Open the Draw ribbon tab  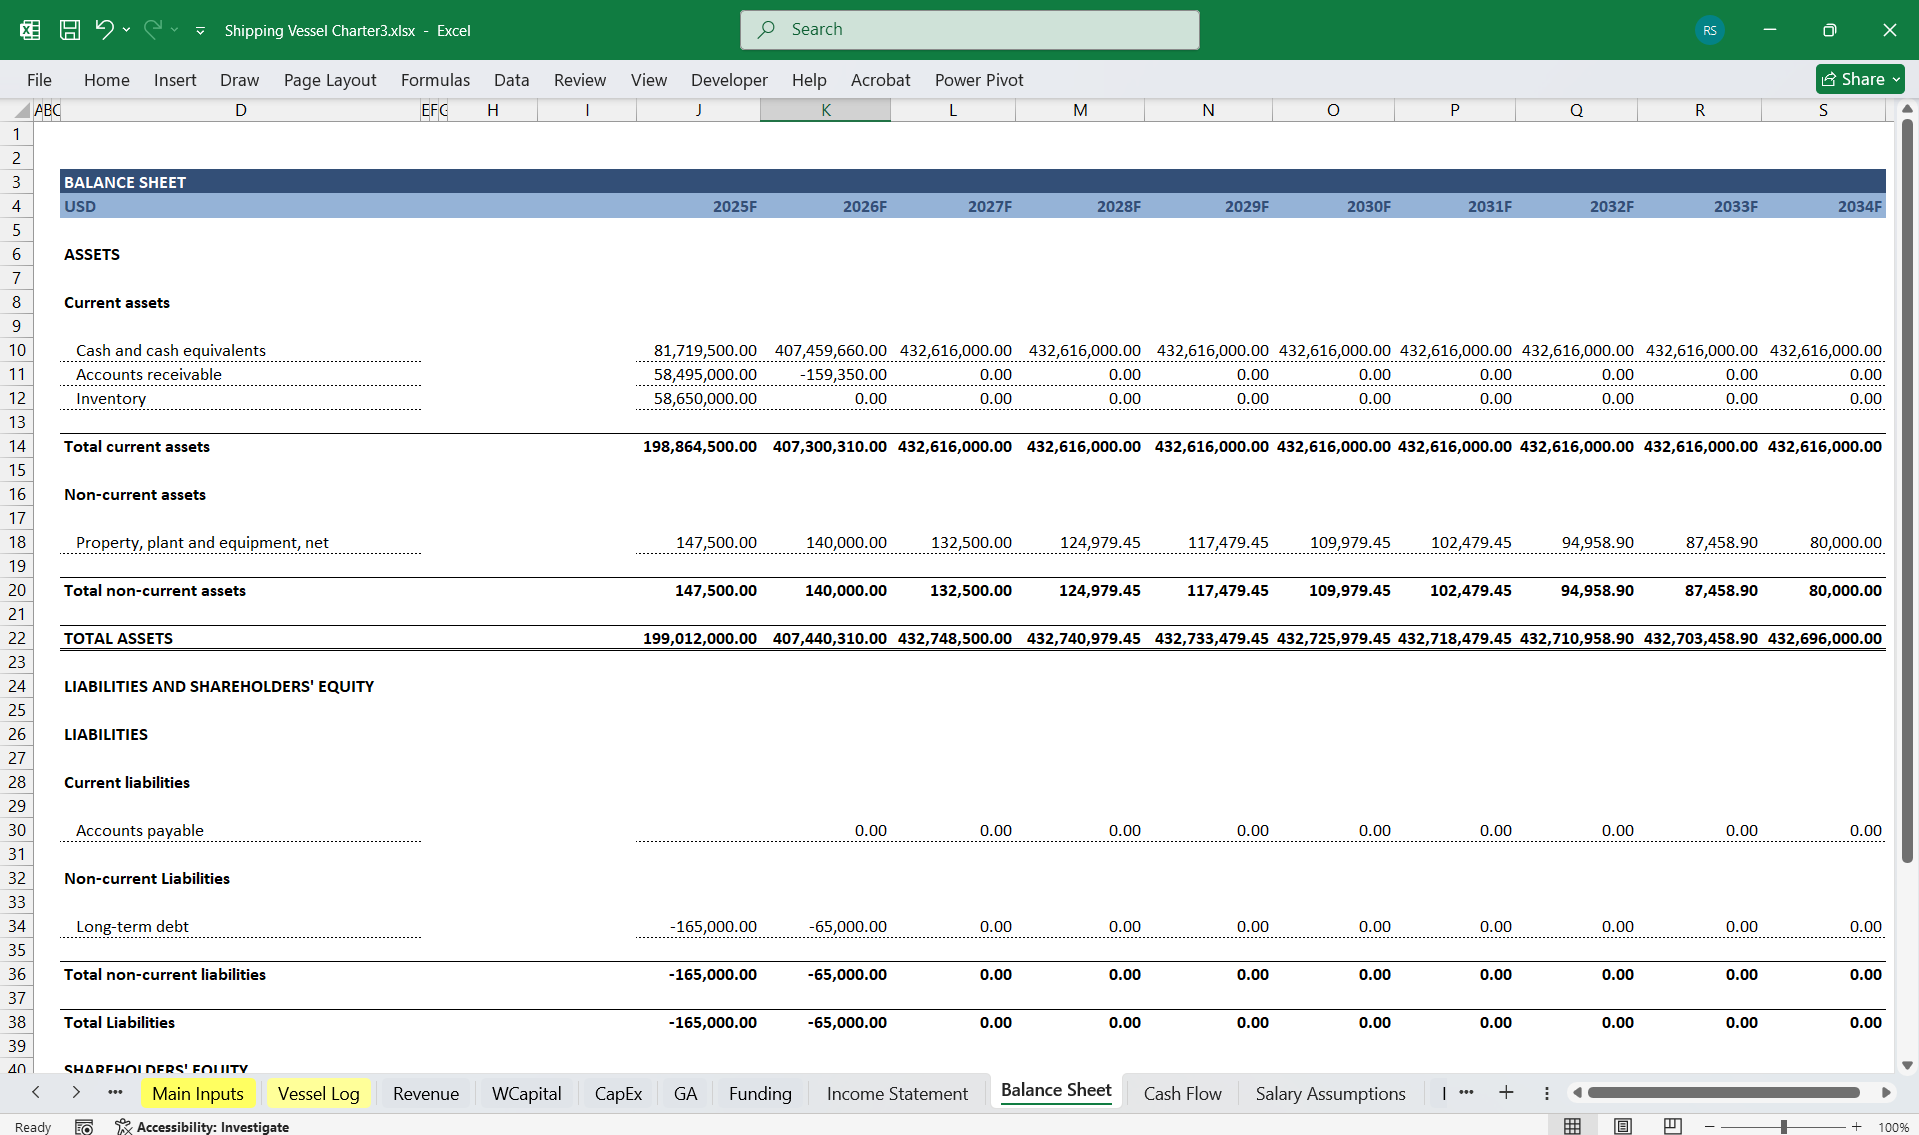(239, 80)
